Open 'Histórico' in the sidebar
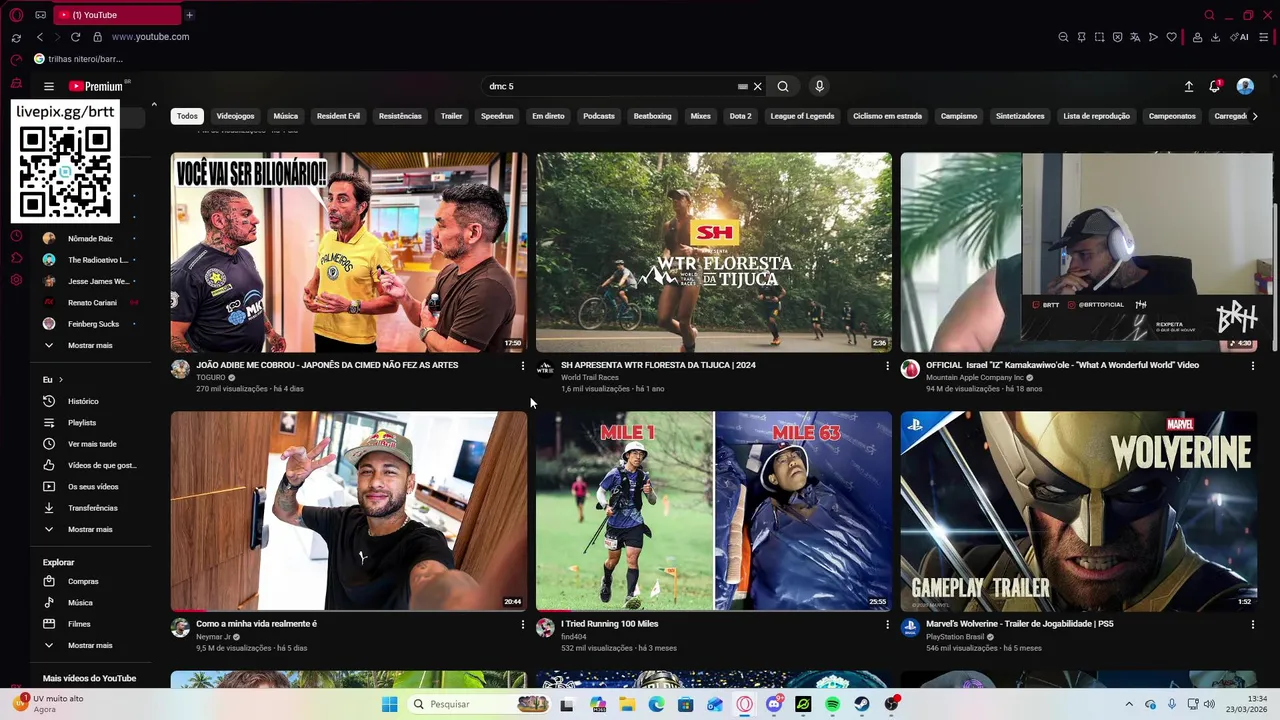The image size is (1280, 720). tap(83, 401)
